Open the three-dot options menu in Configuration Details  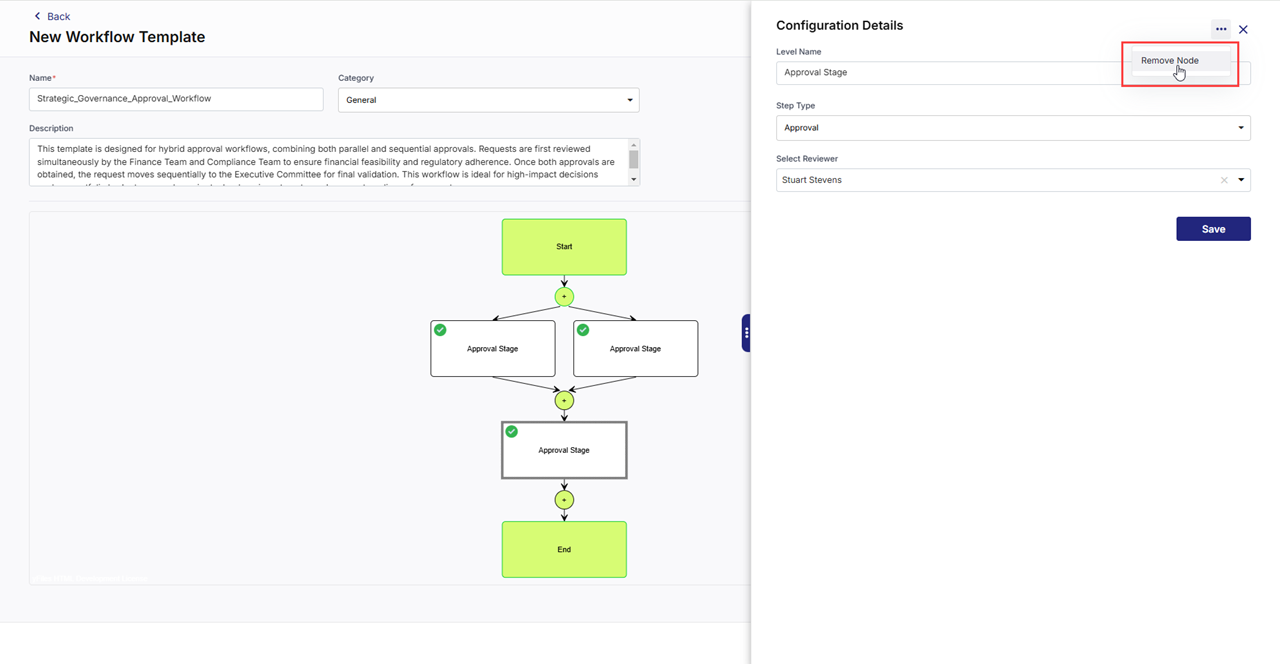click(1221, 29)
